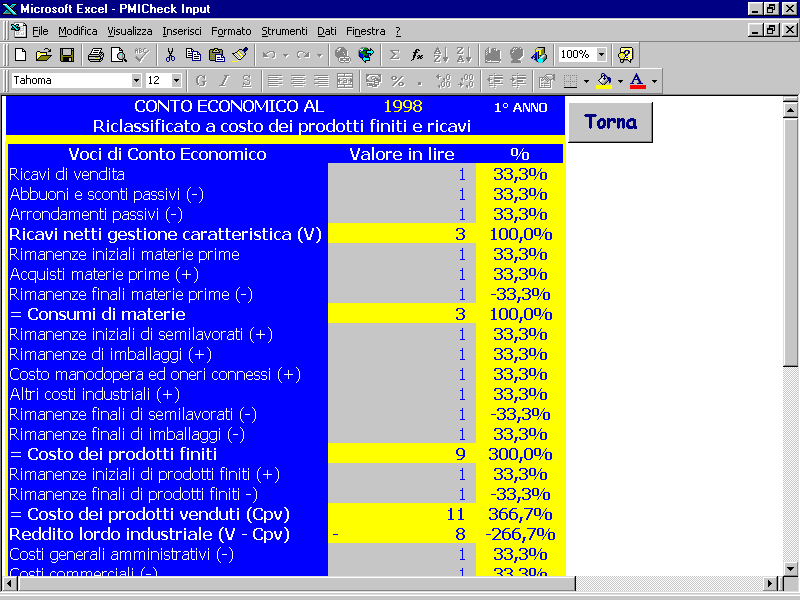Click the horizontal scrollbar right arrow
The height and width of the screenshot is (600, 800).
click(770, 583)
